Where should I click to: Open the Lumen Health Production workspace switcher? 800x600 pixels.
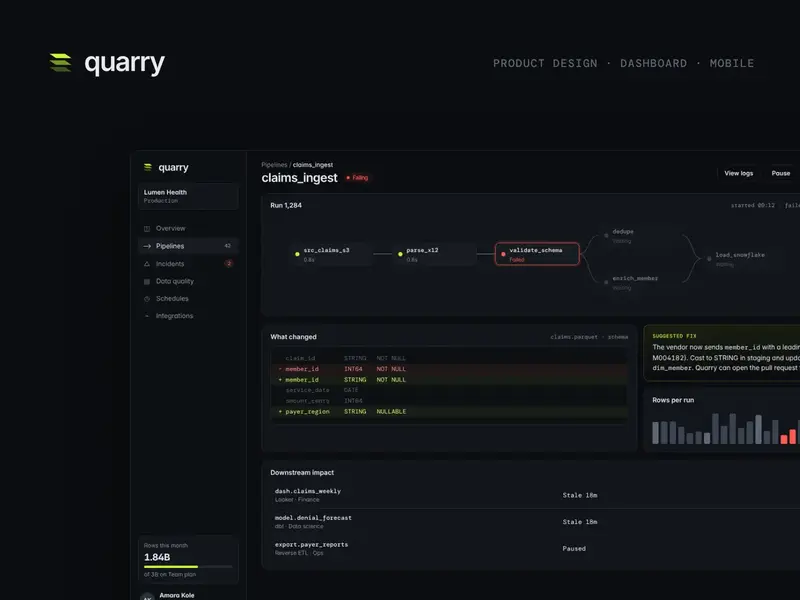point(188,196)
